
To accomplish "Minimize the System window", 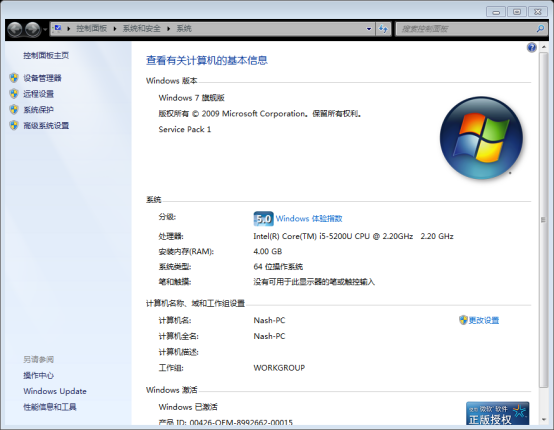I will click(x=496, y=12).
